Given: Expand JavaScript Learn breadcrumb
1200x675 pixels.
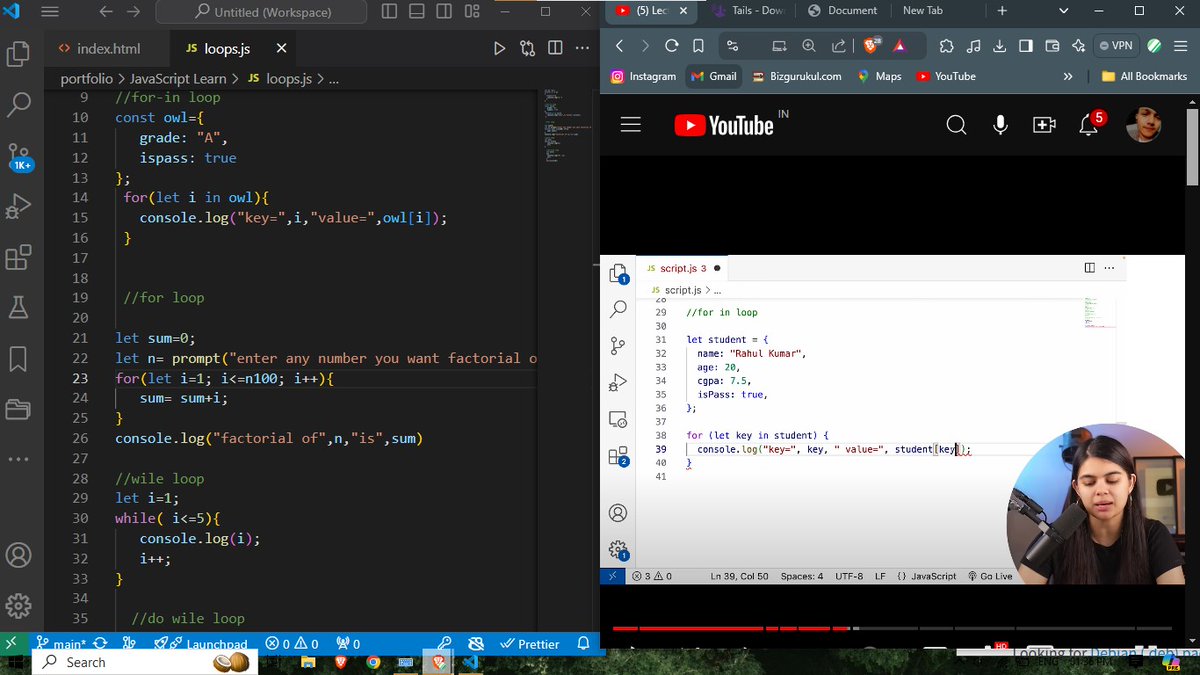Looking at the screenshot, I should [x=178, y=78].
